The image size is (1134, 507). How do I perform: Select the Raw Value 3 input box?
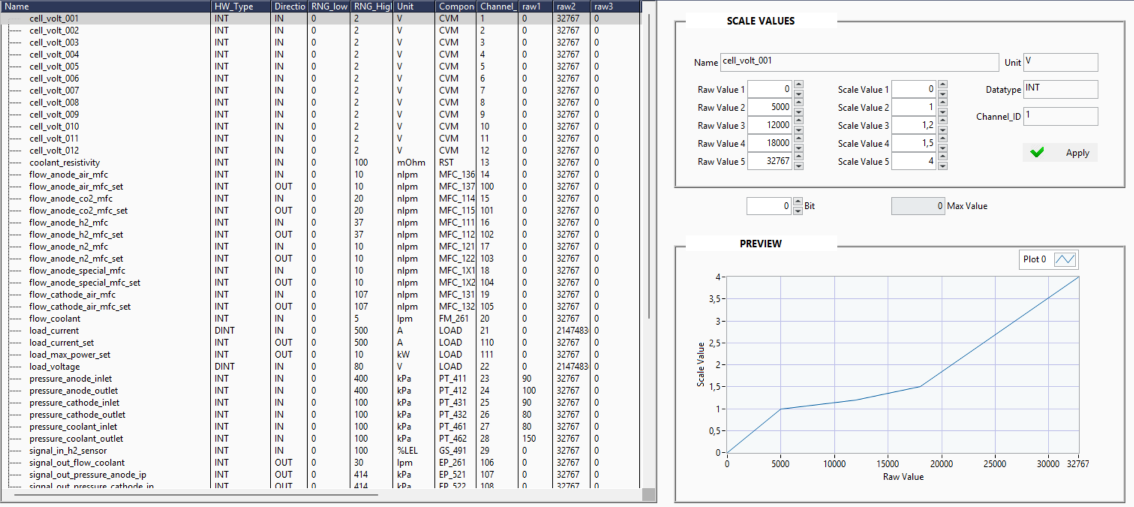point(768,125)
